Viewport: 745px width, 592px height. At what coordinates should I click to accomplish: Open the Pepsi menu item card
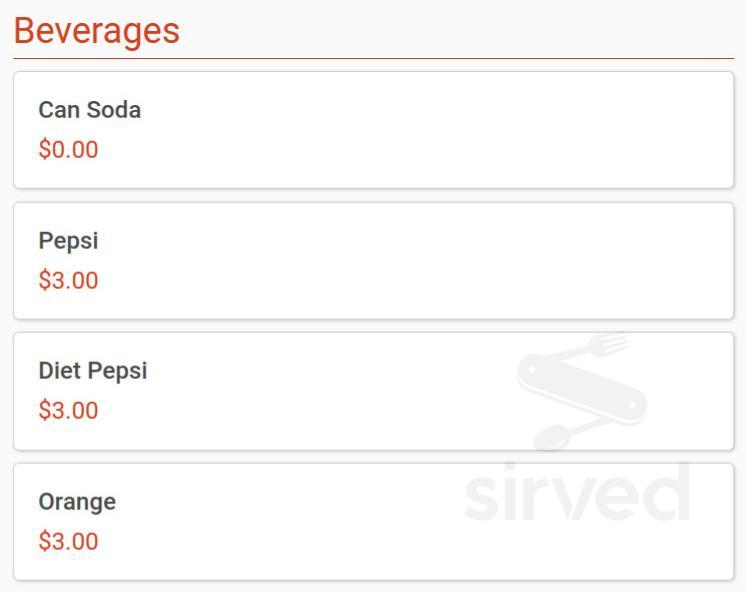coord(373,261)
